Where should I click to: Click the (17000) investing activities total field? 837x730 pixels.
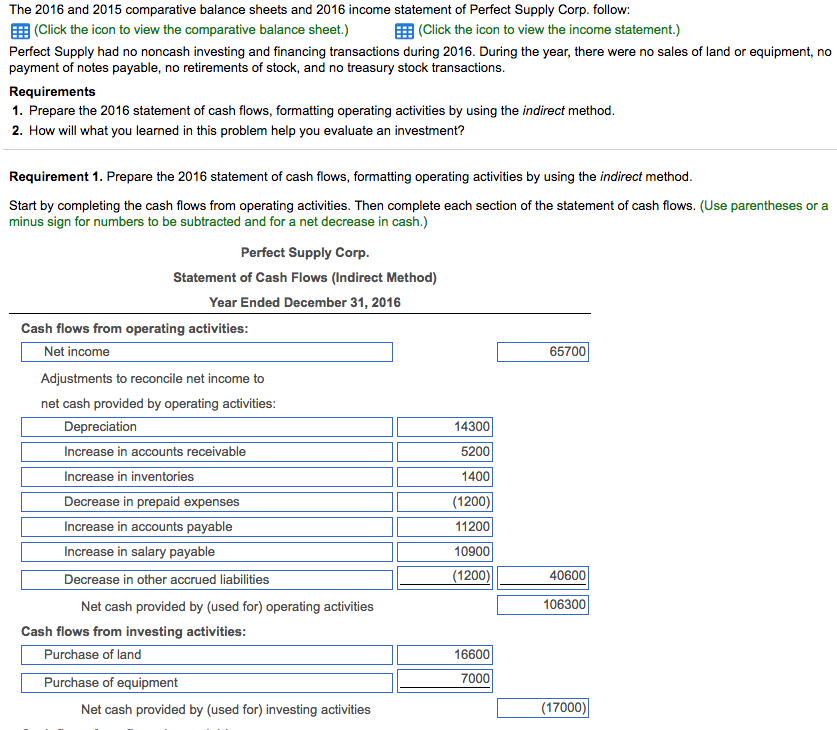click(543, 707)
